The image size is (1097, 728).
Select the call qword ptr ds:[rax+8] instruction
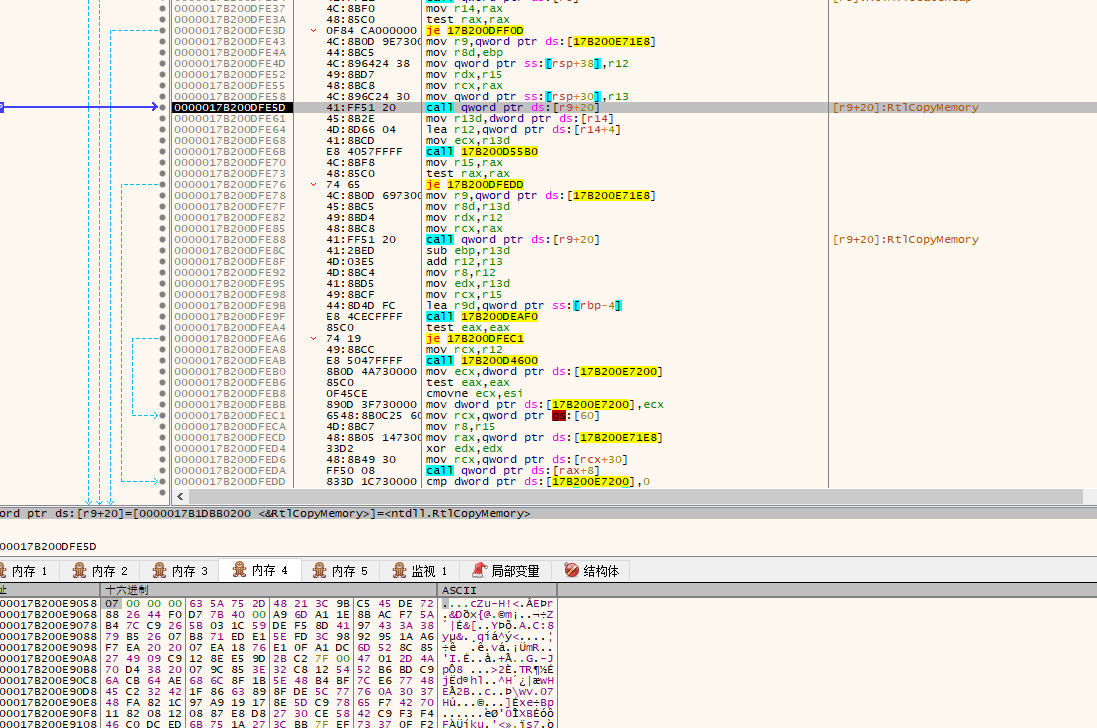[x=512, y=471]
